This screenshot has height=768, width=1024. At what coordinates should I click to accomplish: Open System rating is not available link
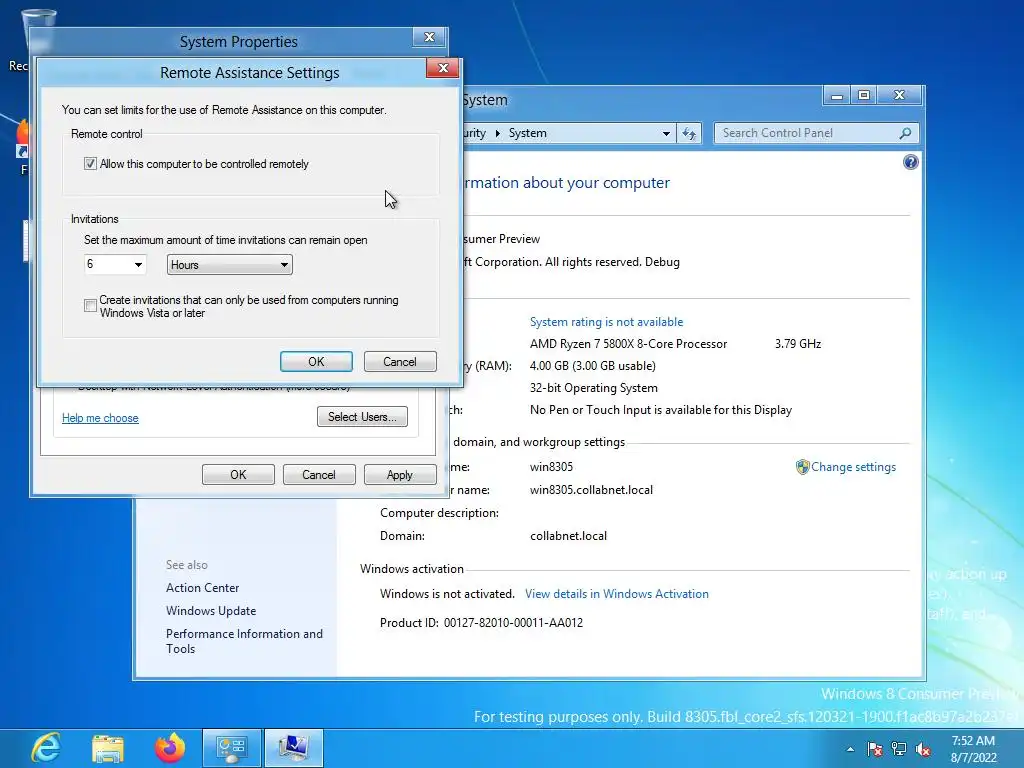pyautogui.click(x=606, y=322)
